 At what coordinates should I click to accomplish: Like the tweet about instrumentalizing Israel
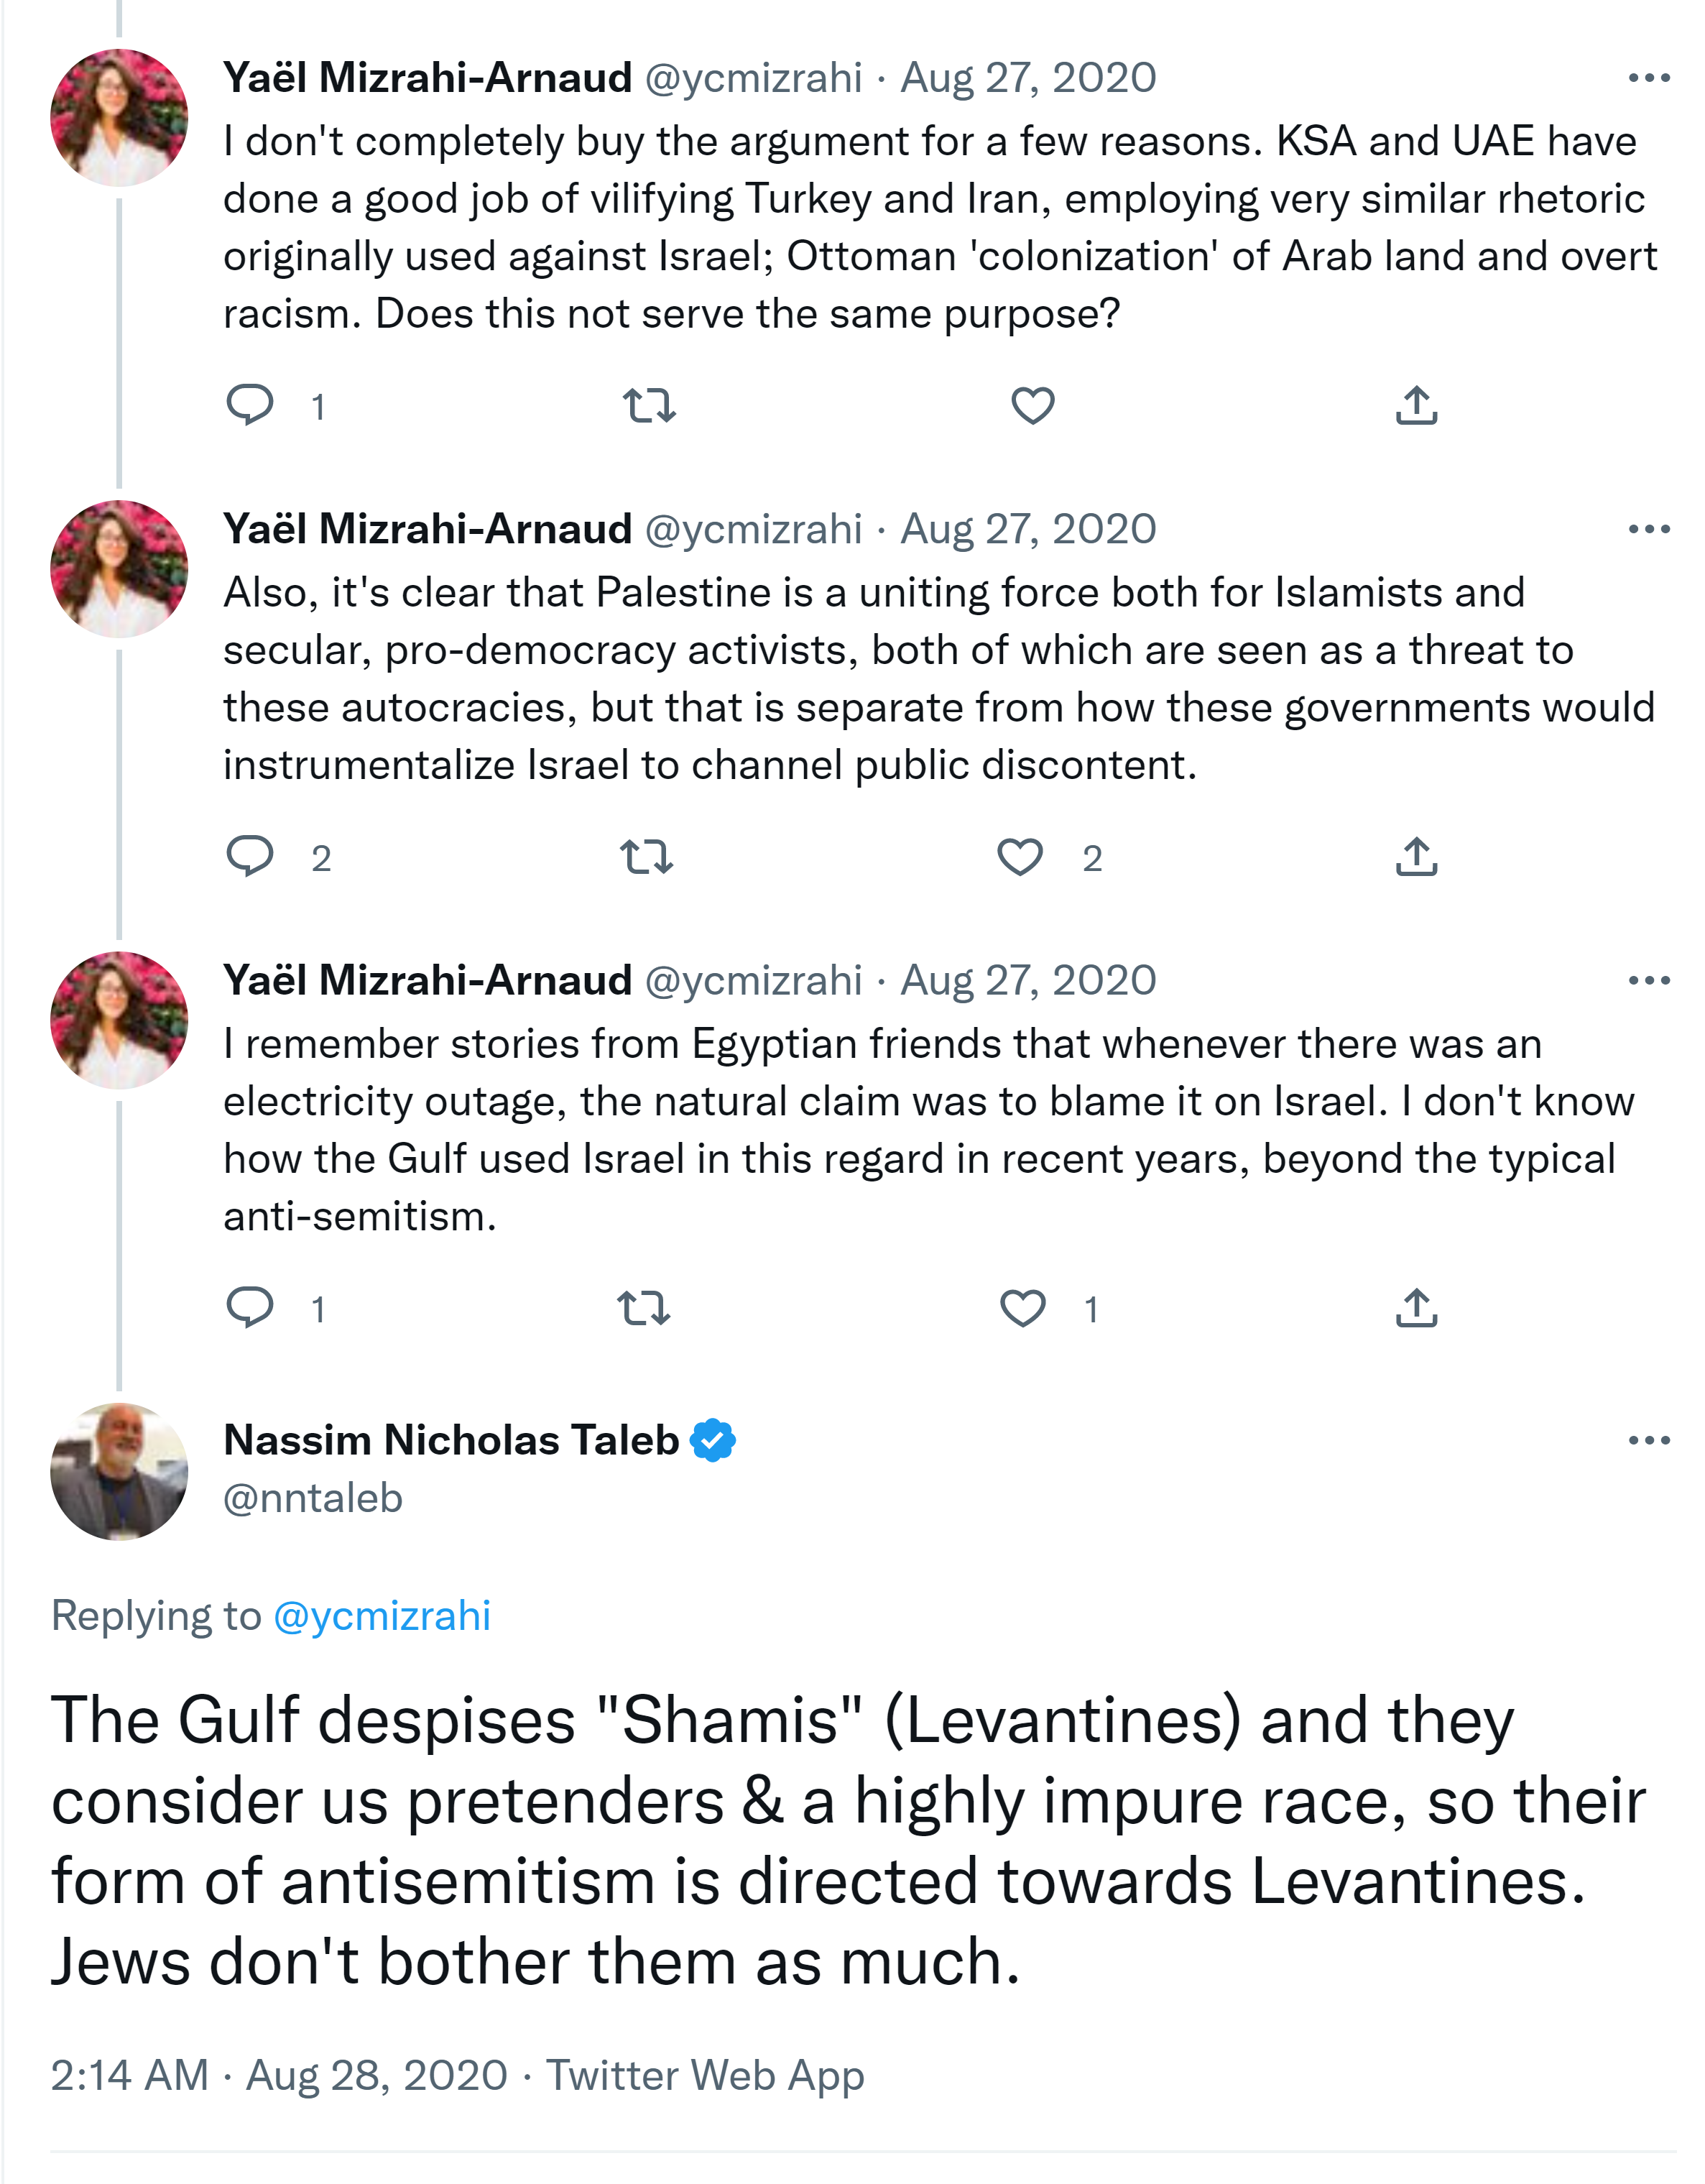click(1020, 857)
